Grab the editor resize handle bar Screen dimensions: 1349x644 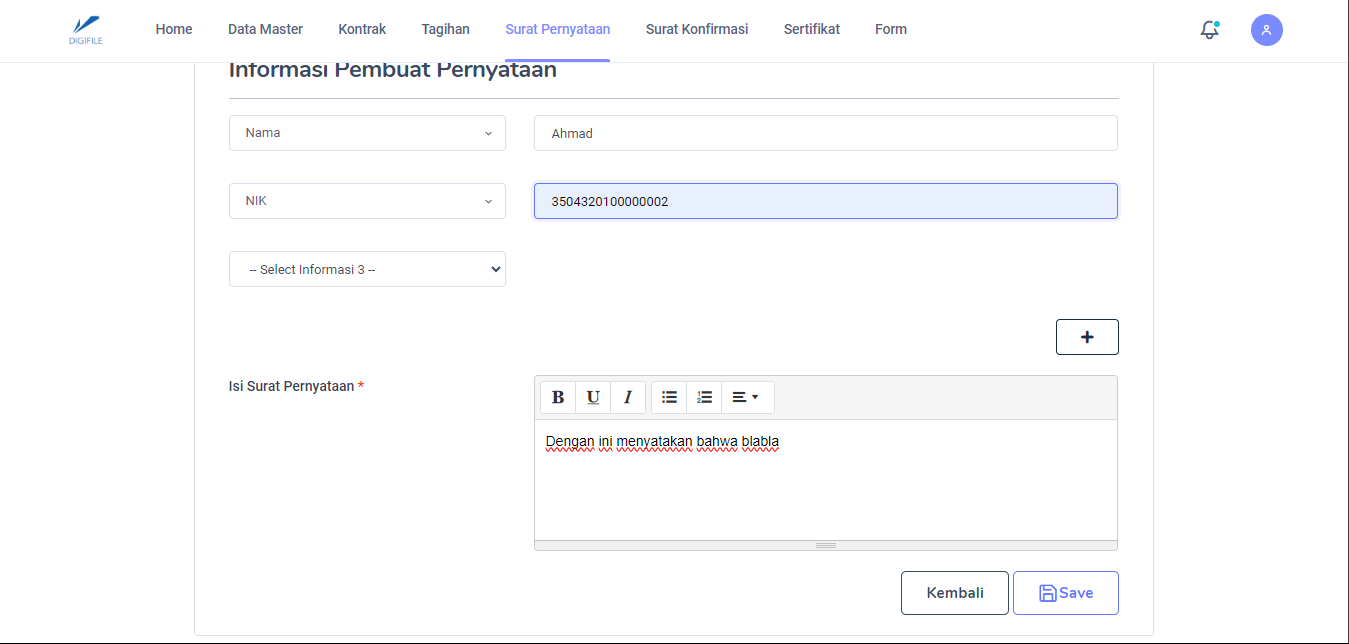click(825, 545)
